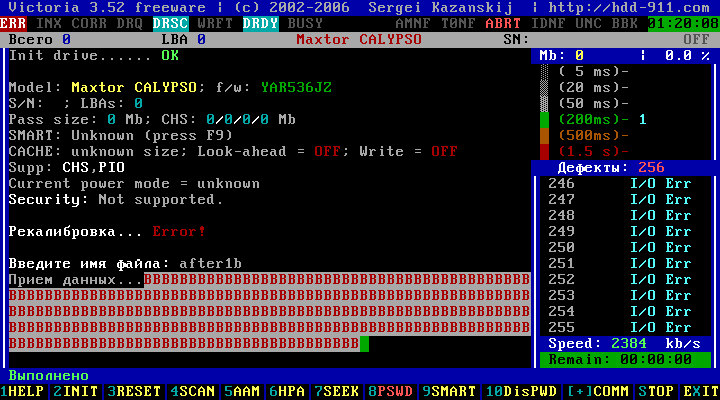Select defect row 254 I/O Err

620,311
